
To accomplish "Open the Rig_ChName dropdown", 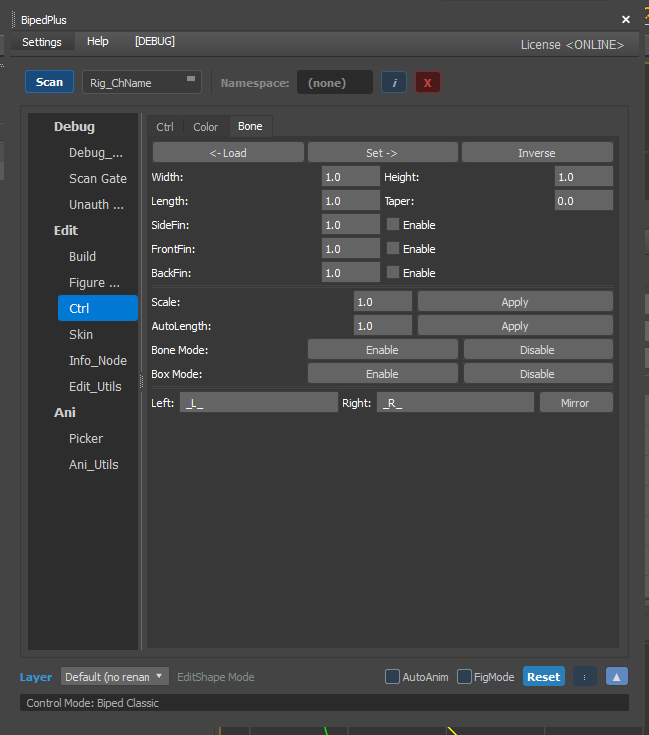I will [x=142, y=82].
